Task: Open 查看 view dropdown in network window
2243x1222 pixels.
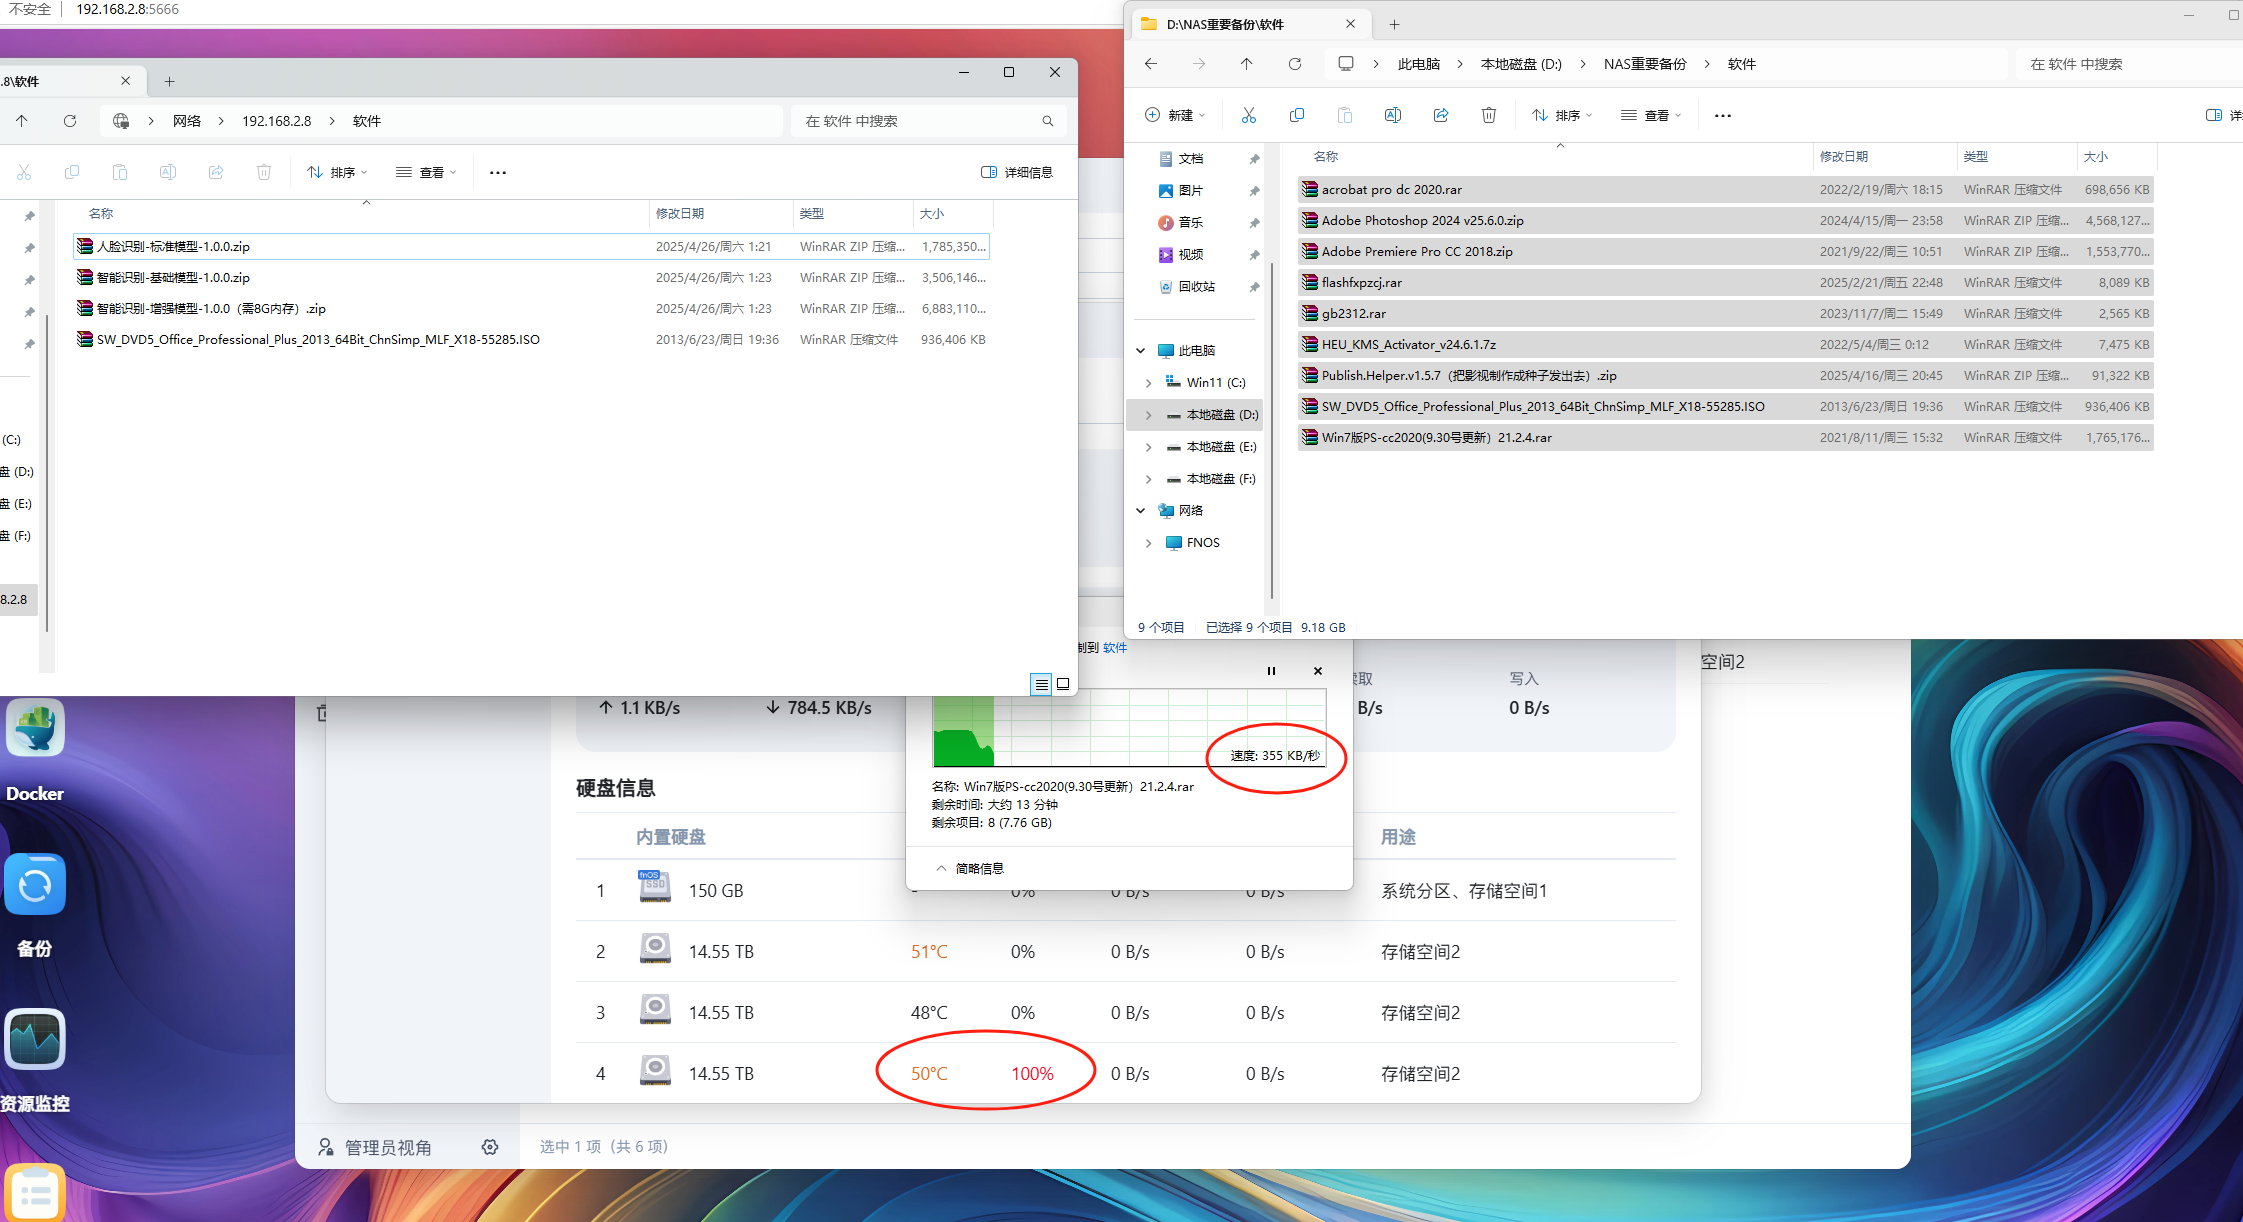Action: pos(426,172)
